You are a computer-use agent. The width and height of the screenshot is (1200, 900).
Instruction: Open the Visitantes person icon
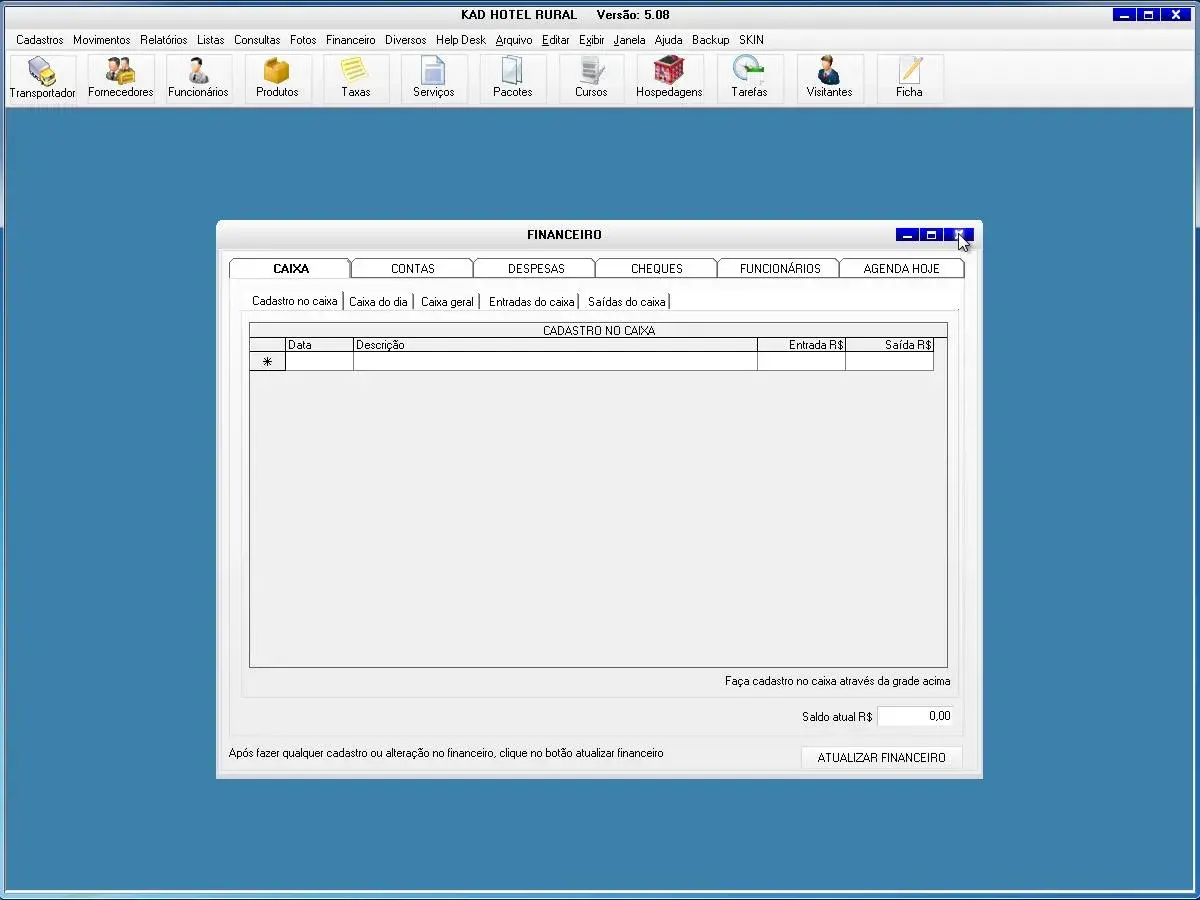pyautogui.click(x=829, y=79)
